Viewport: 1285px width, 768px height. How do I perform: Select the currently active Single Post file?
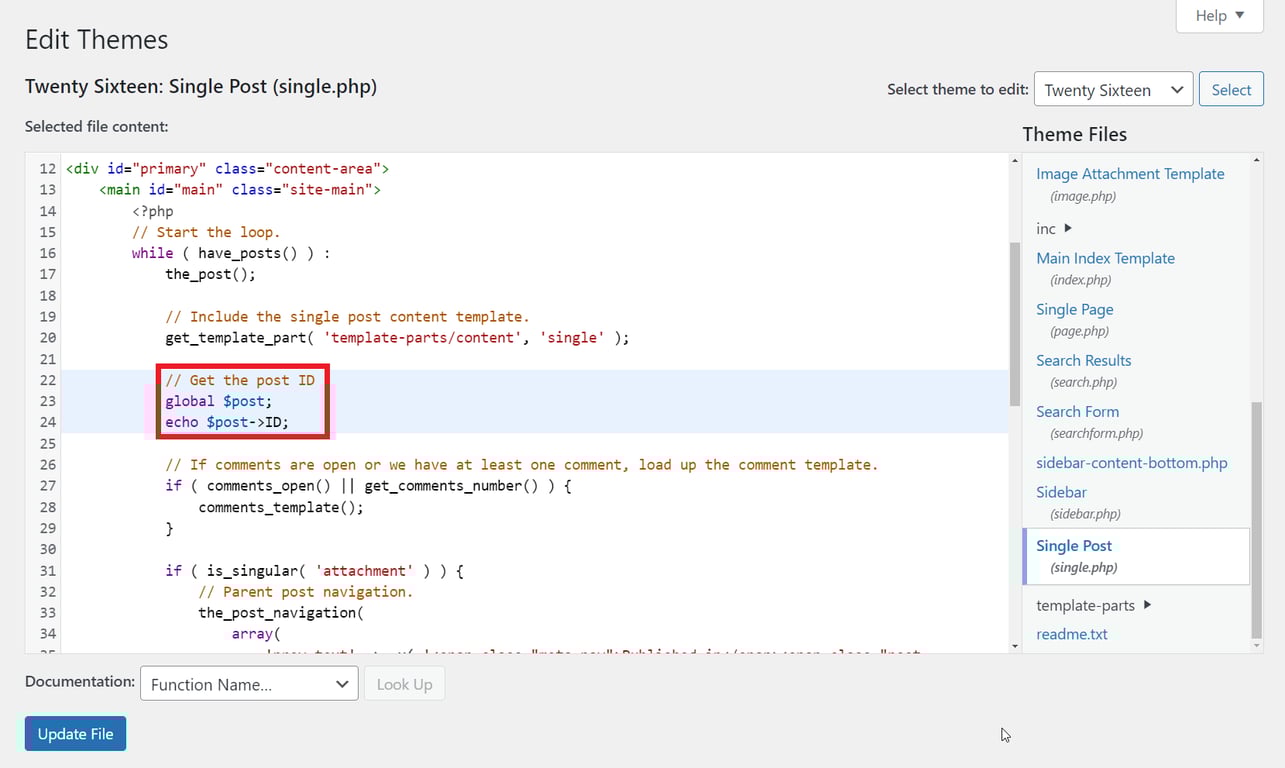[1073, 545]
